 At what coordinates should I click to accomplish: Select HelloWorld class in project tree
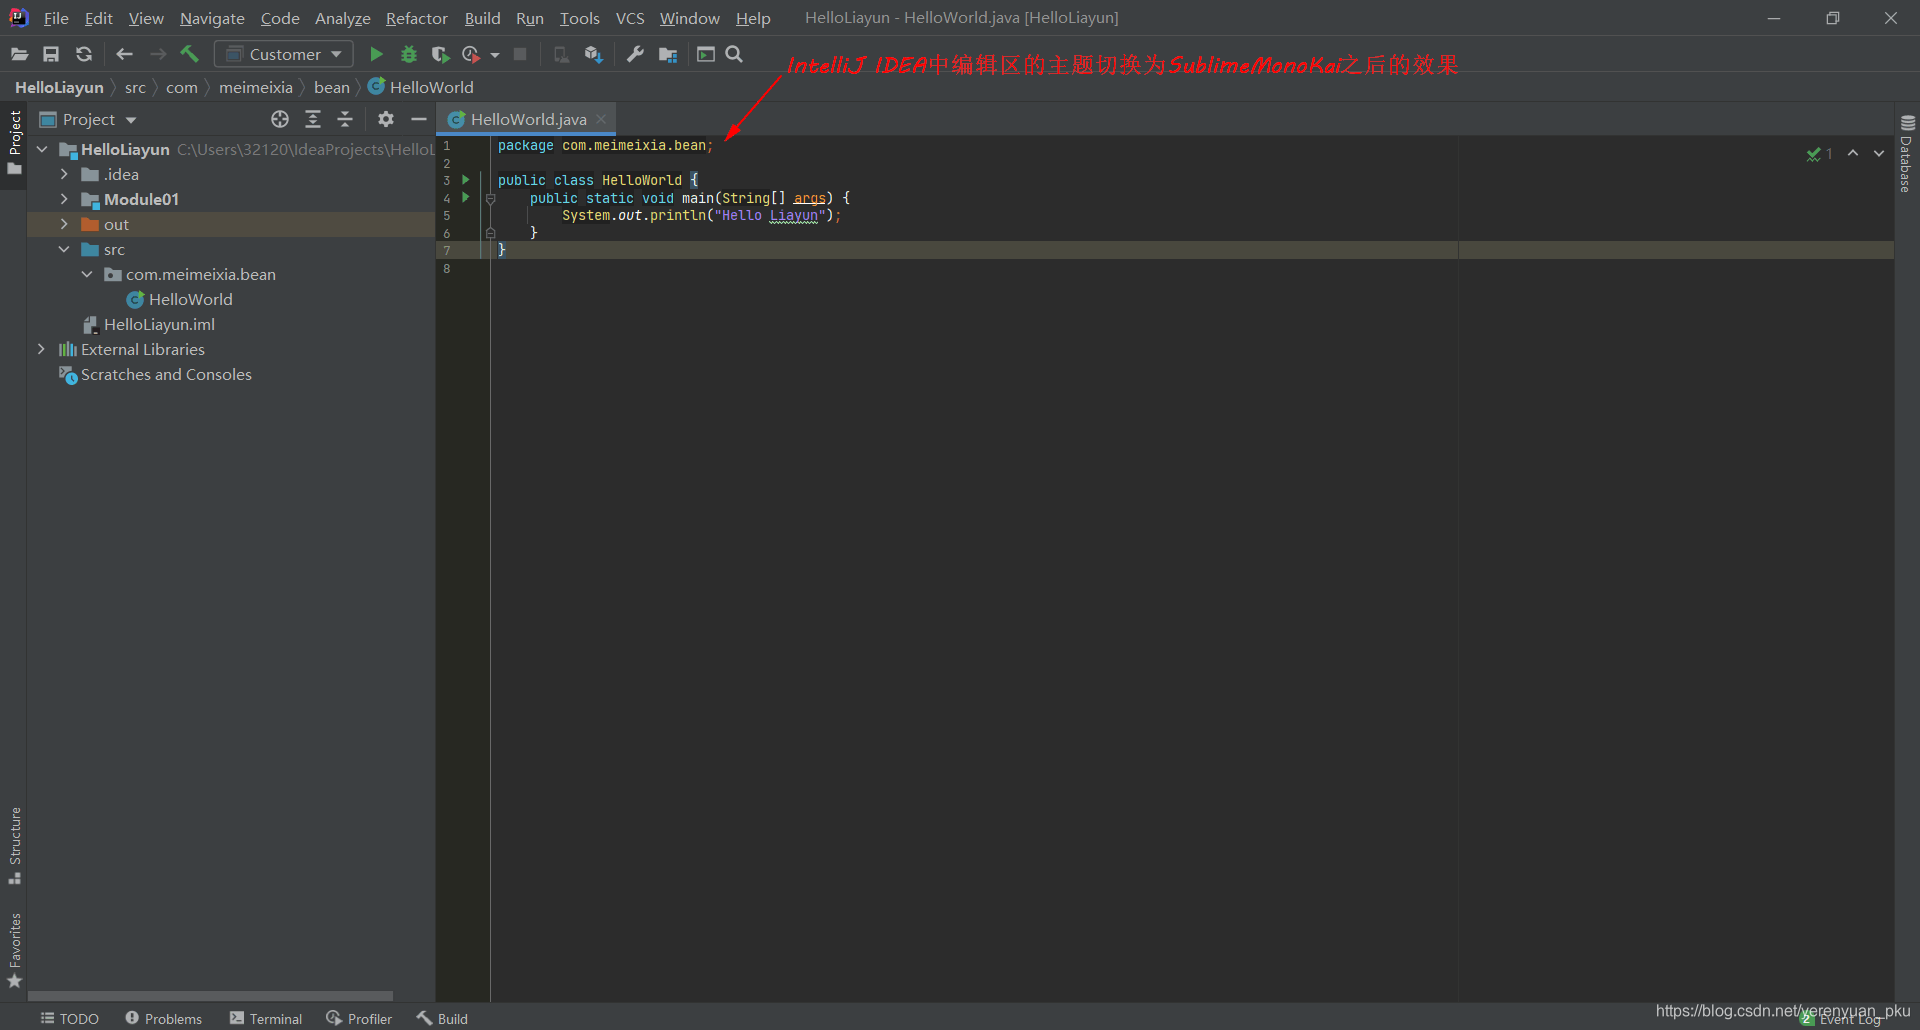coord(190,299)
